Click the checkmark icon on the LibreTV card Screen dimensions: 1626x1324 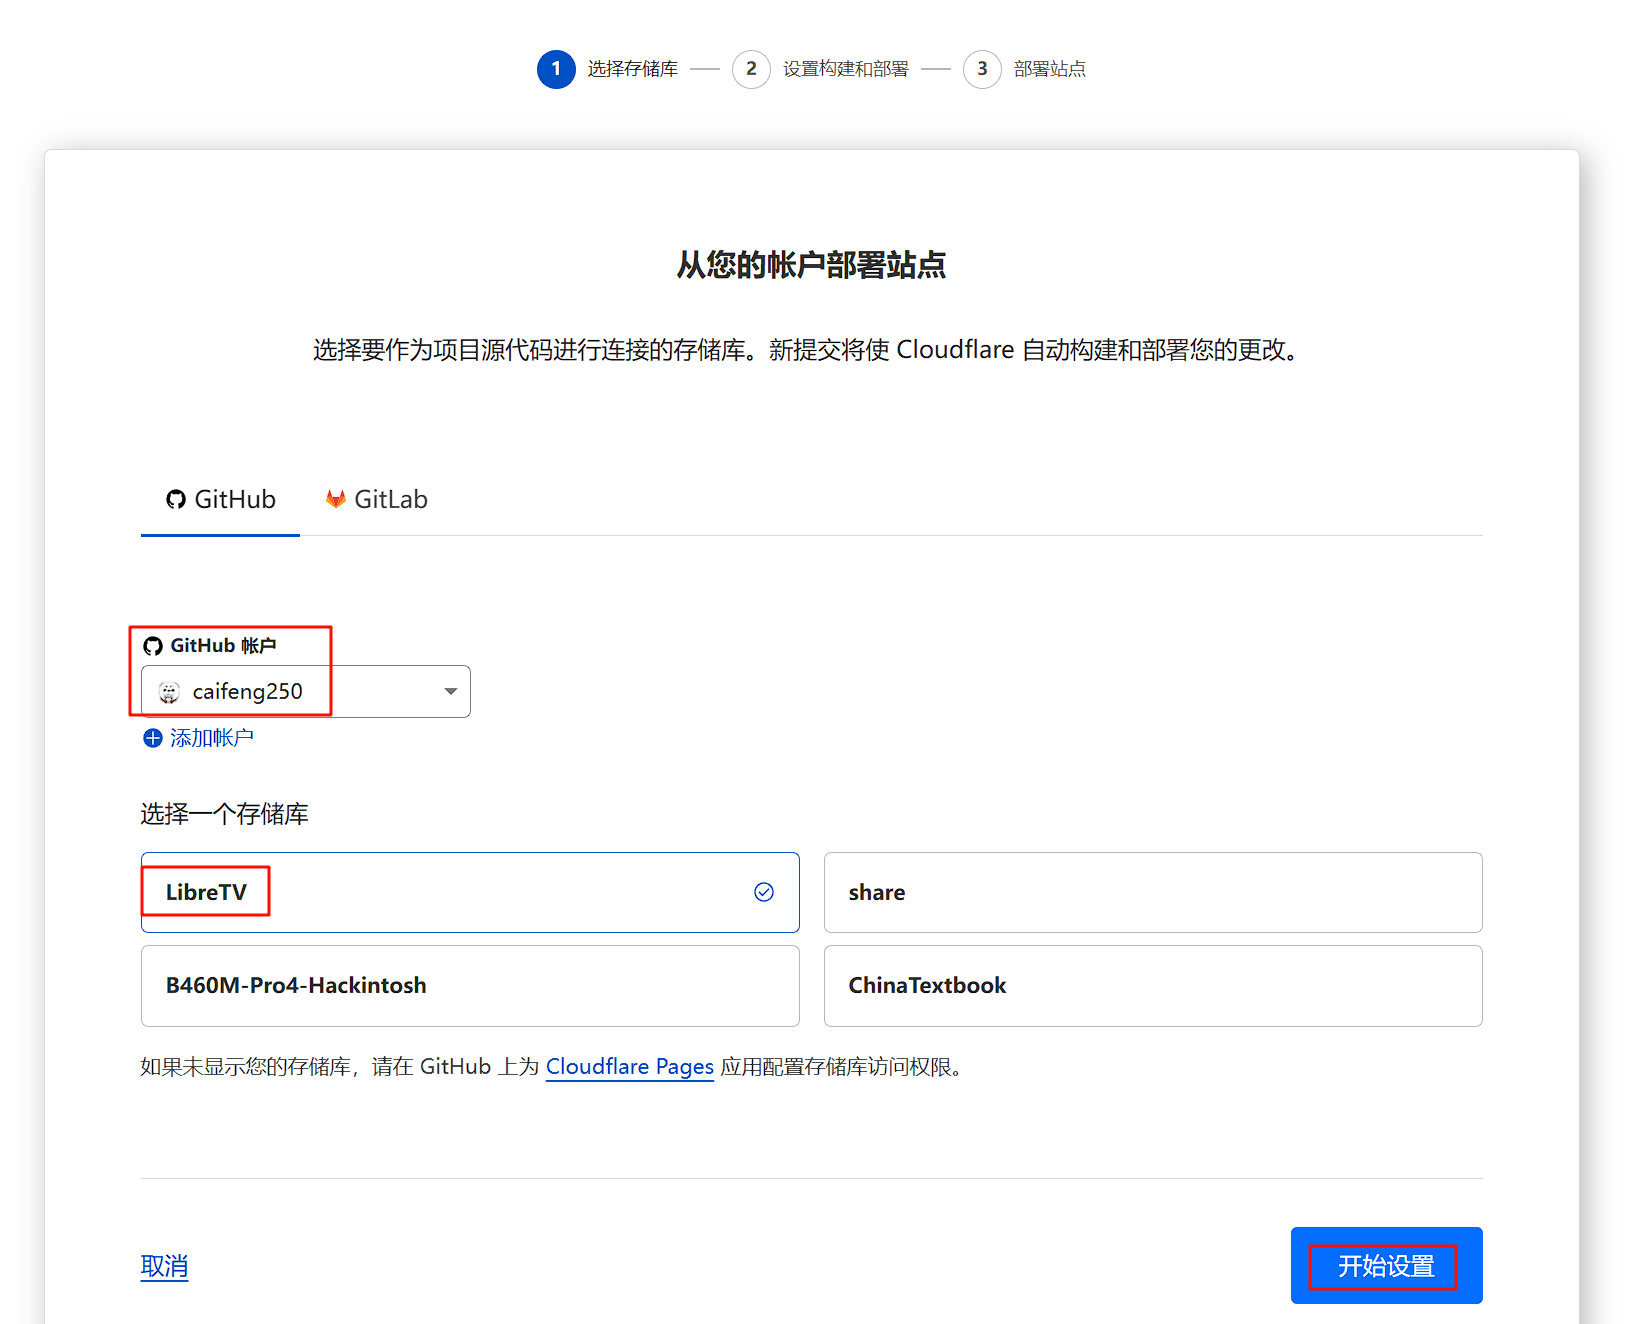pyautogui.click(x=764, y=892)
